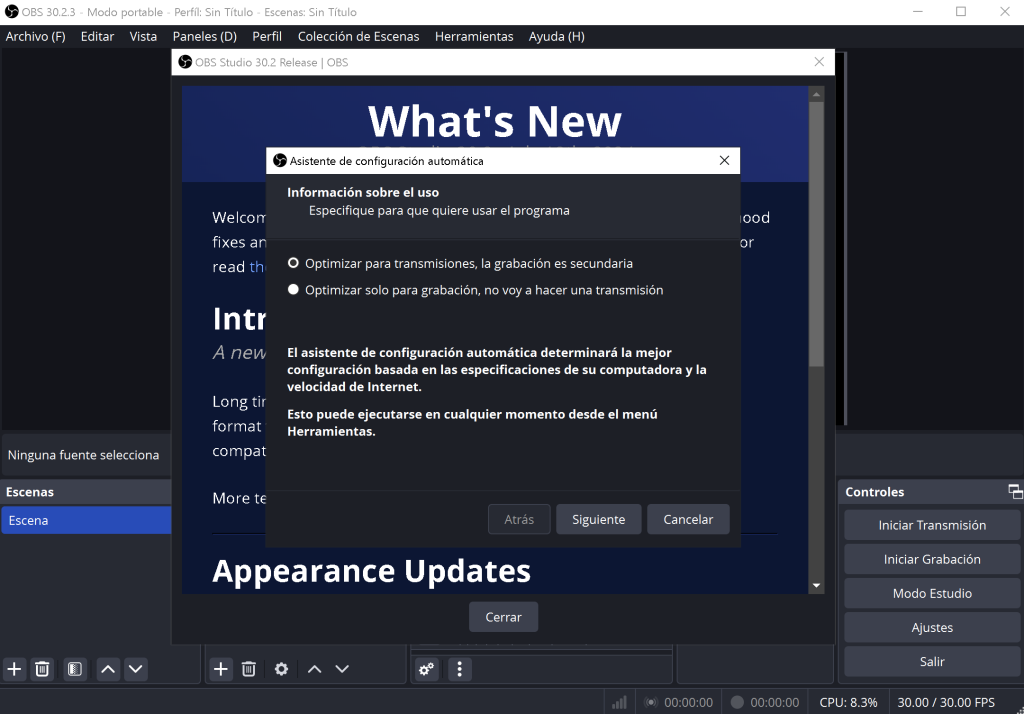Select Escena in the scenes list
The height and width of the screenshot is (714, 1024).
pos(86,520)
